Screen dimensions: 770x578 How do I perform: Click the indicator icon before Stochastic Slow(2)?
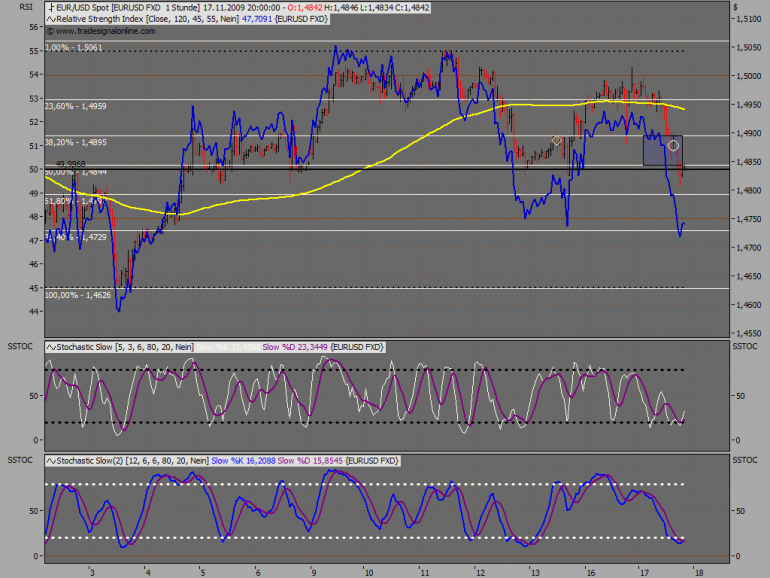point(51,461)
